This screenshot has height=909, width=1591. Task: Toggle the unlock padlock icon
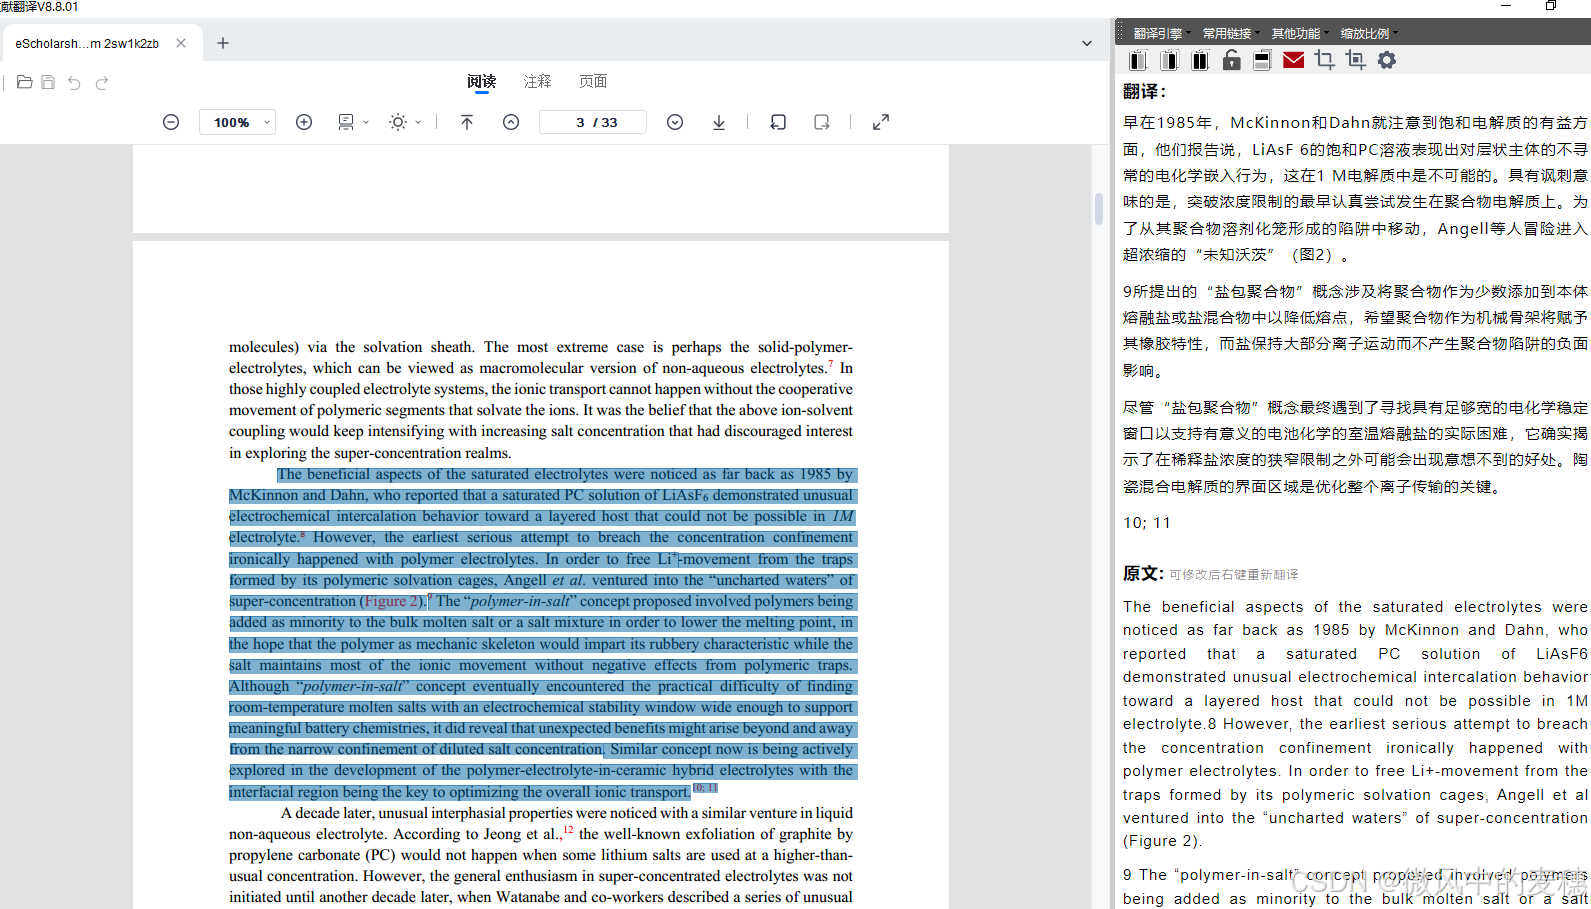1231,60
